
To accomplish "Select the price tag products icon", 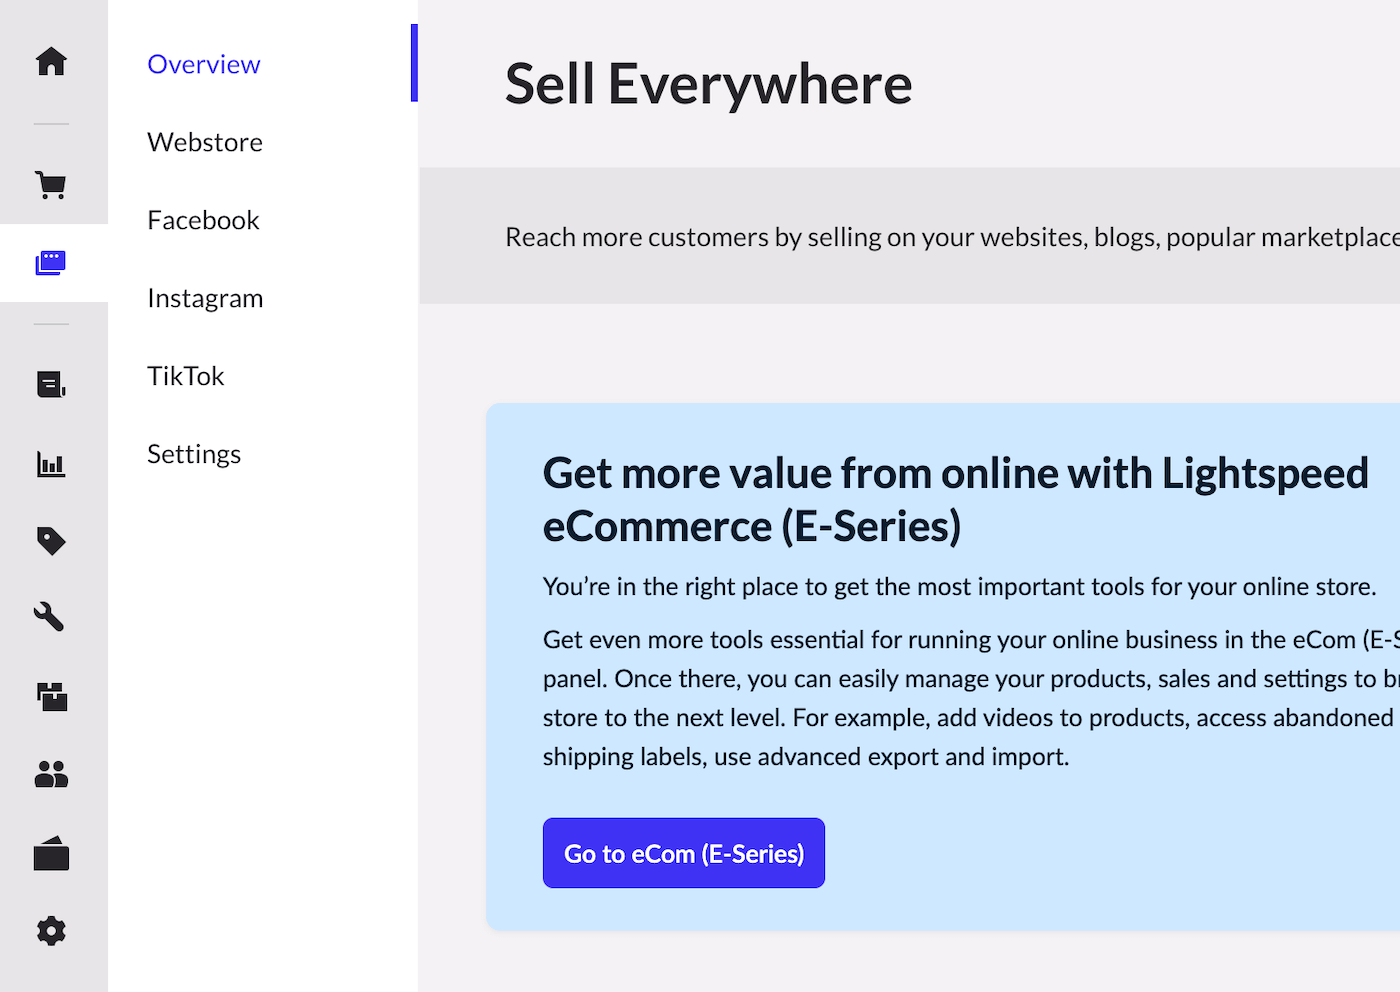I will (x=51, y=540).
